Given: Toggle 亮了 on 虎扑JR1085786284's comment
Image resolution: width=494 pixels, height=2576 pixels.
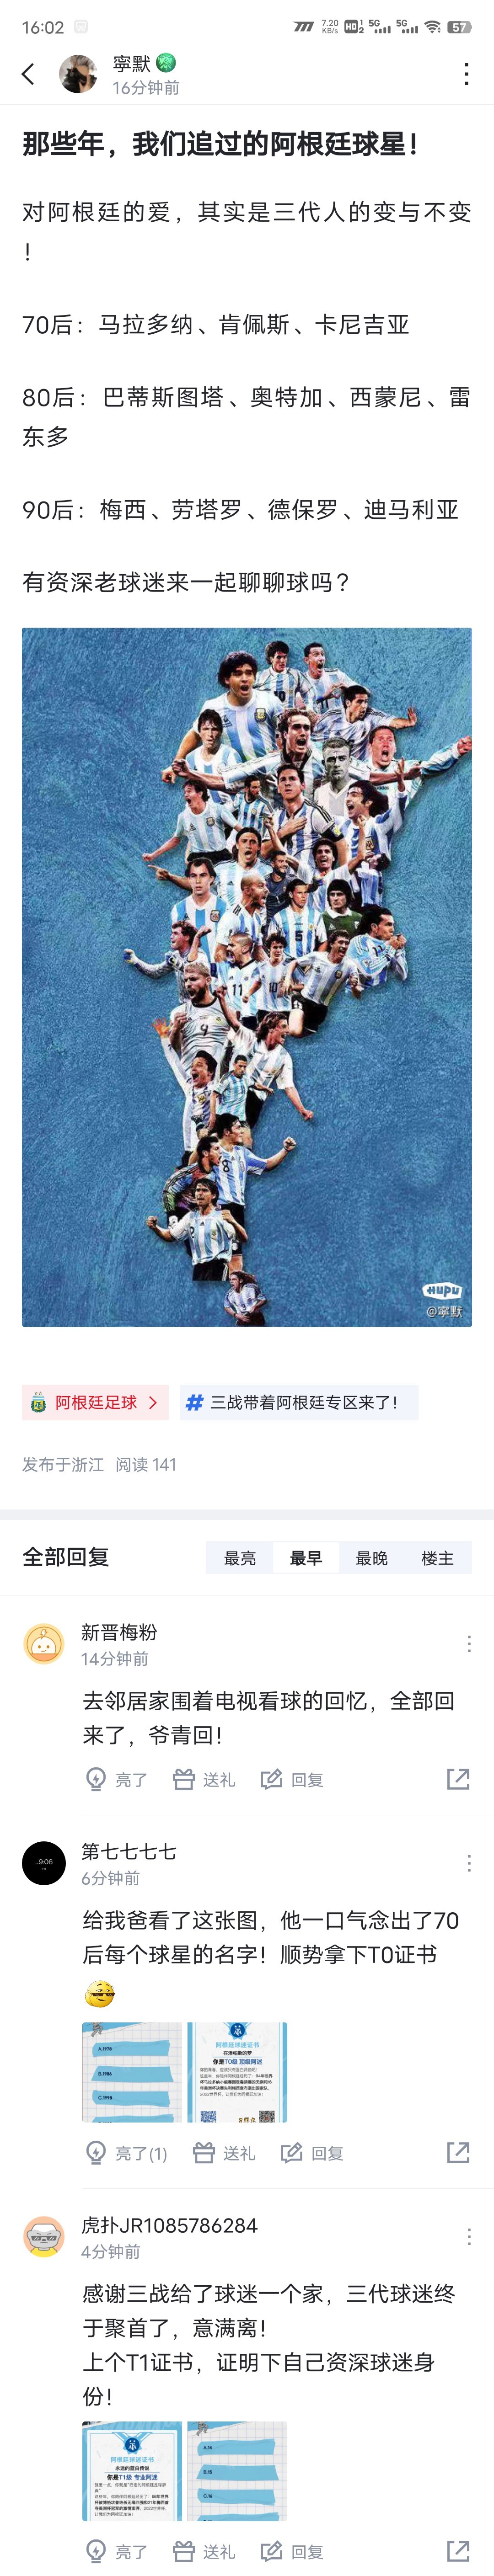Looking at the screenshot, I should (117, 2551).
